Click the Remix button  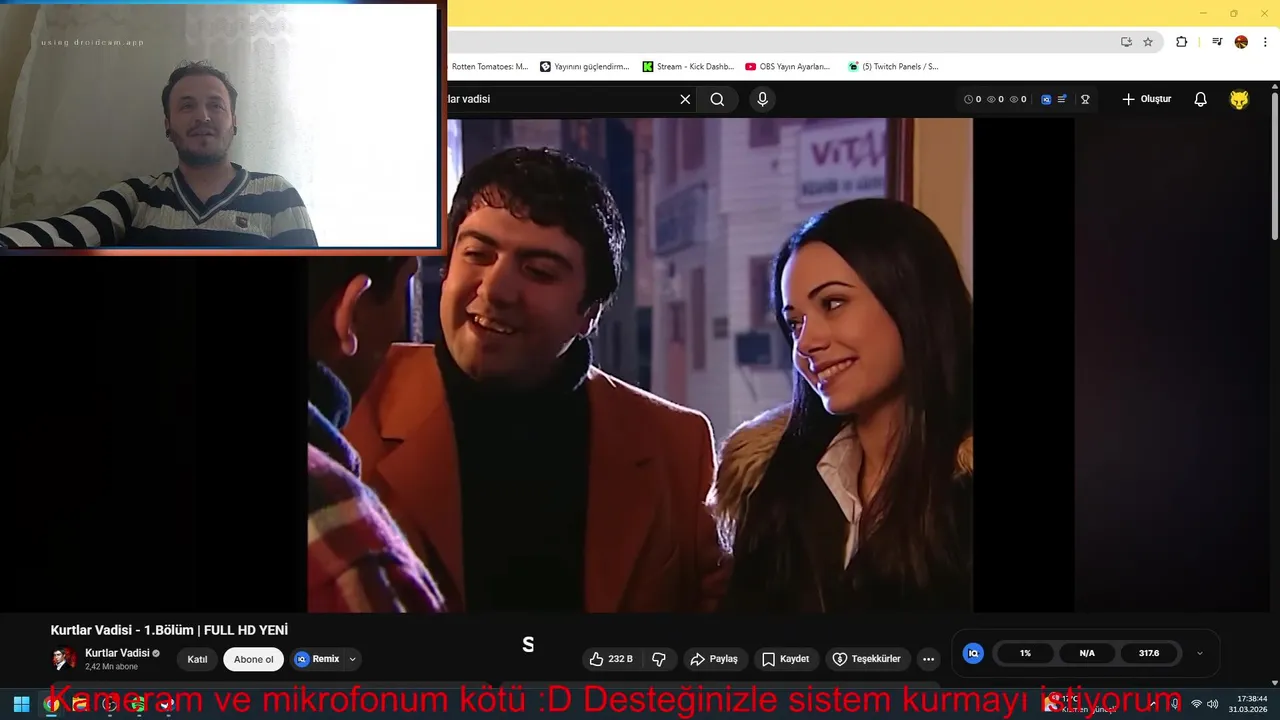pyautogui.click(x=318, y=659)
